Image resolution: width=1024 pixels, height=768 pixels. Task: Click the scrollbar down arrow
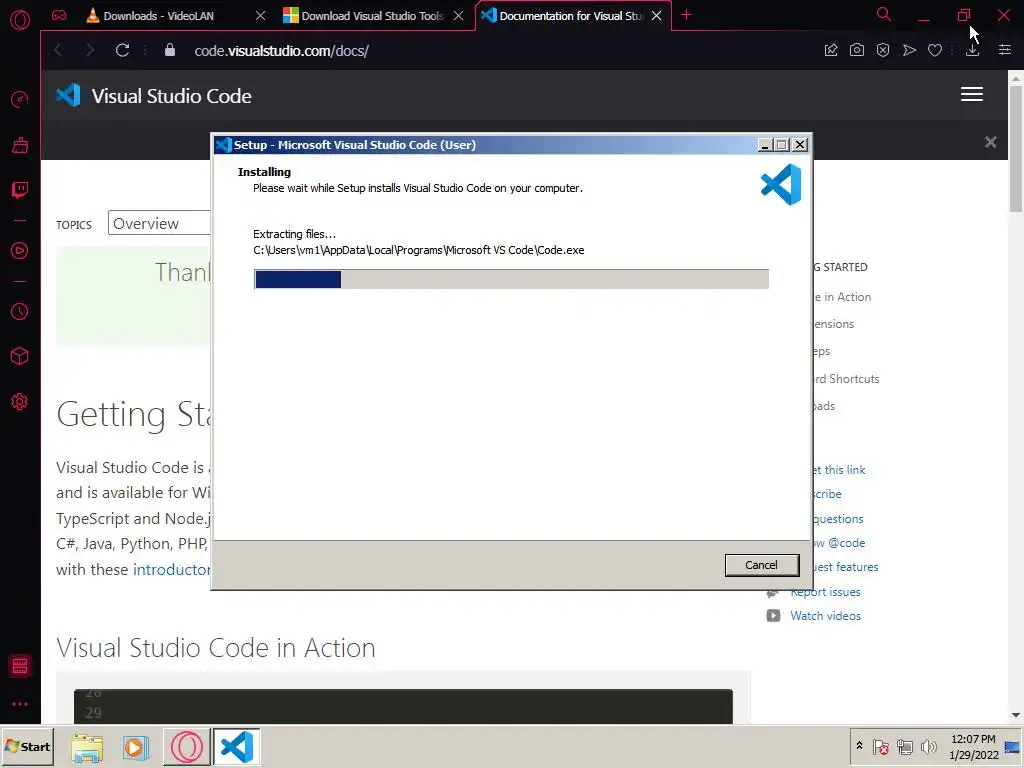[1016, 715]
